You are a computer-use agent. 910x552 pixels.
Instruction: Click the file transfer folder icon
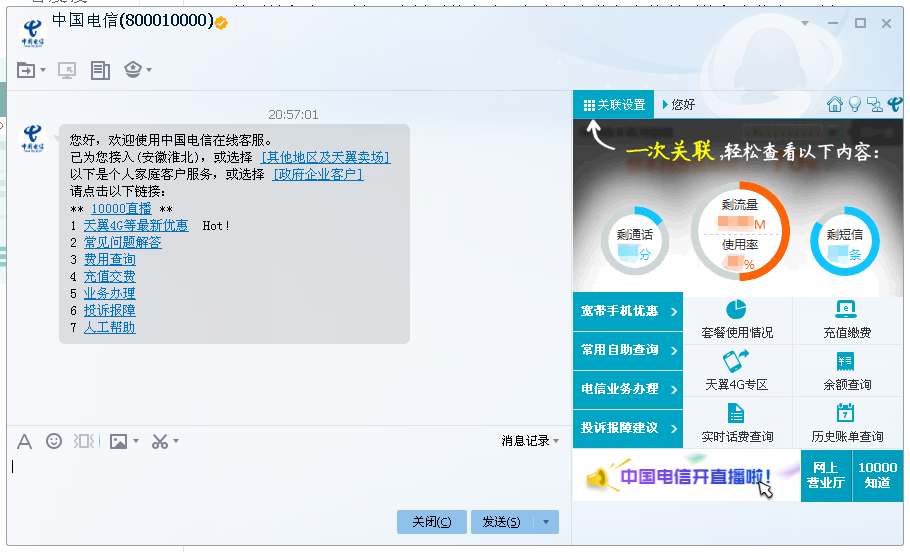point(26,70)
